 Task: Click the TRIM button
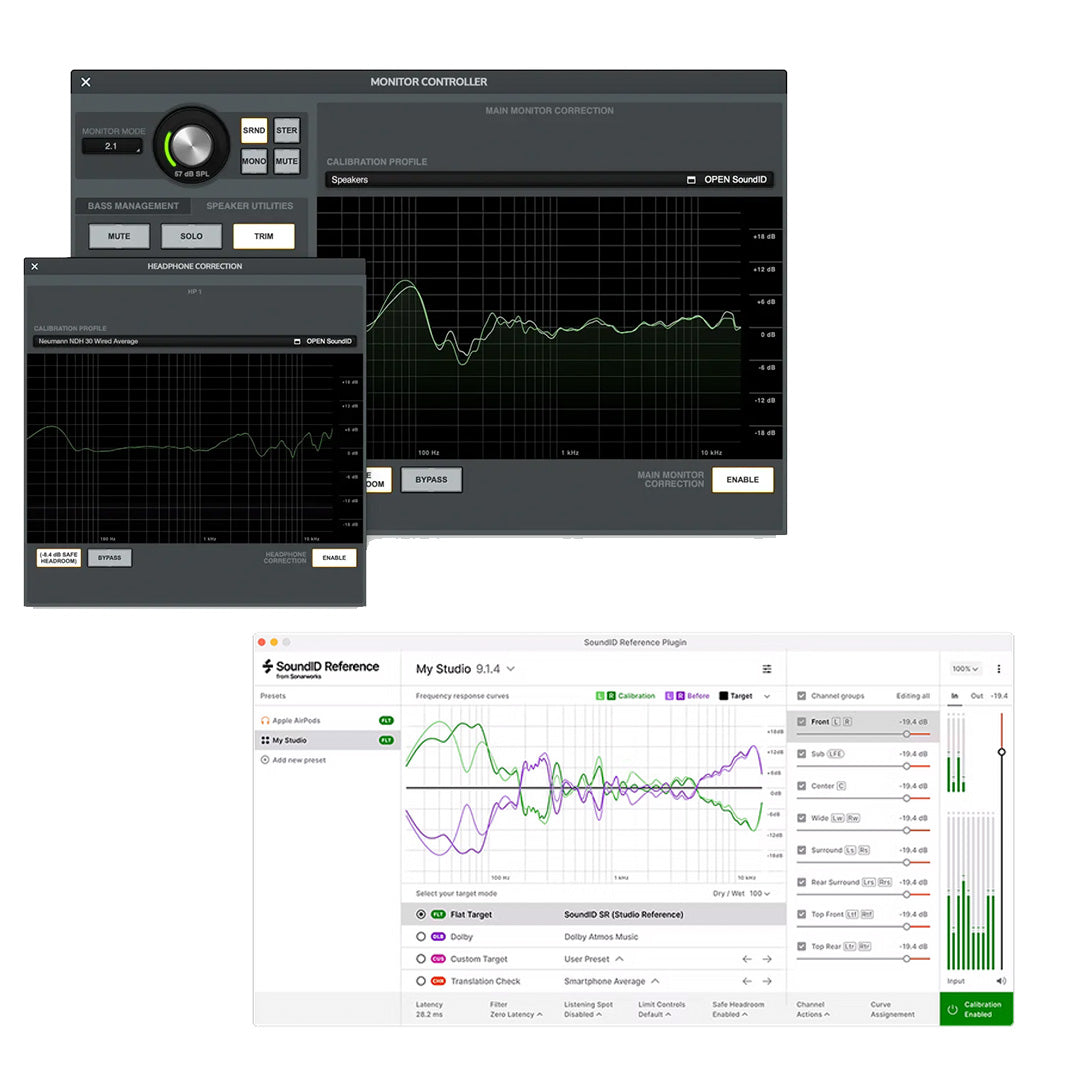[264, 236]
